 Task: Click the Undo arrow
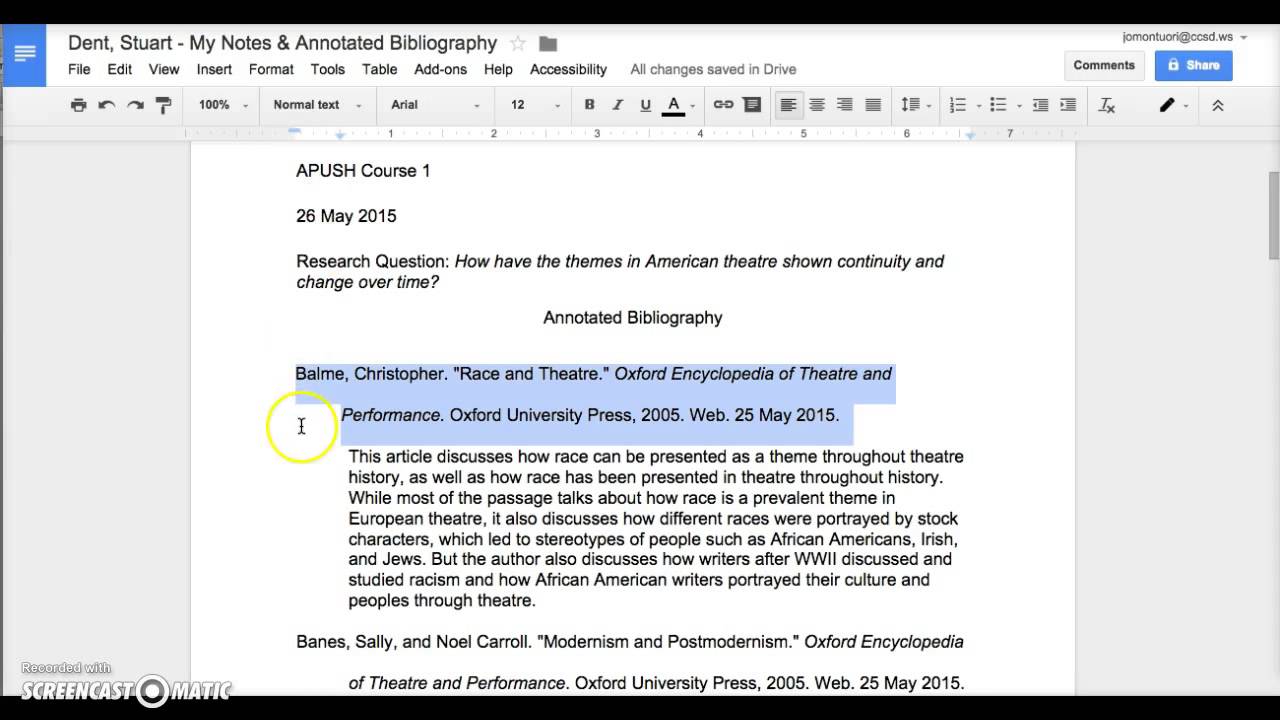pyautogui.click(x=107, y=105)
